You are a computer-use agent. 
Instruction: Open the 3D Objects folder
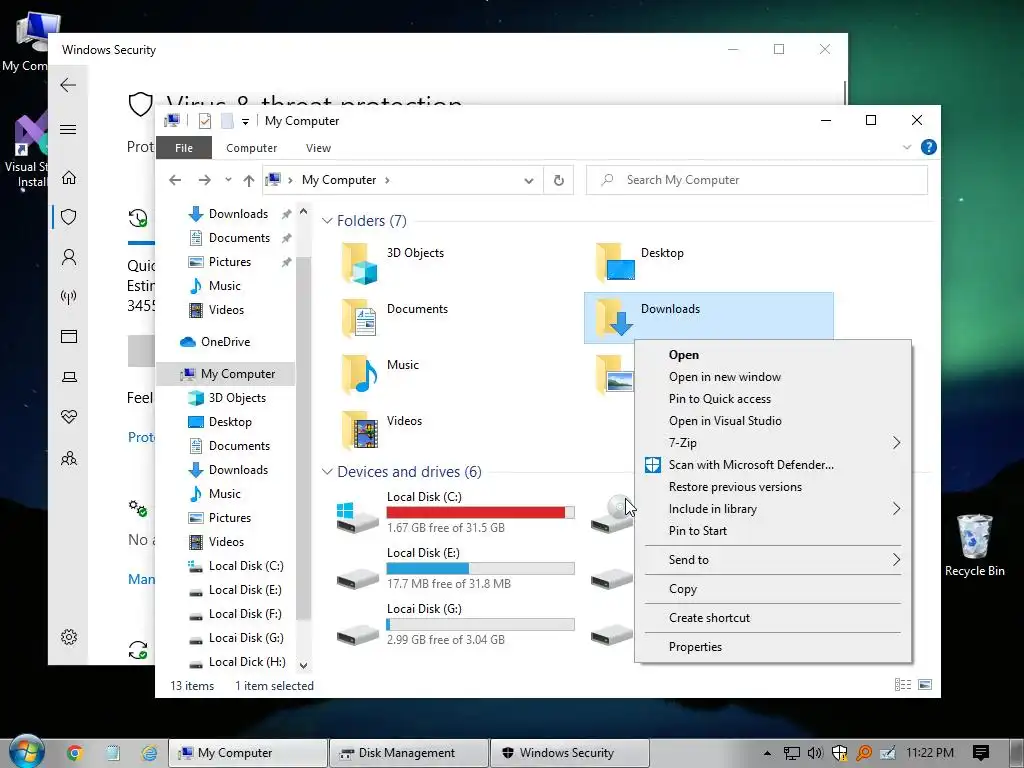(x=393, y=263)
